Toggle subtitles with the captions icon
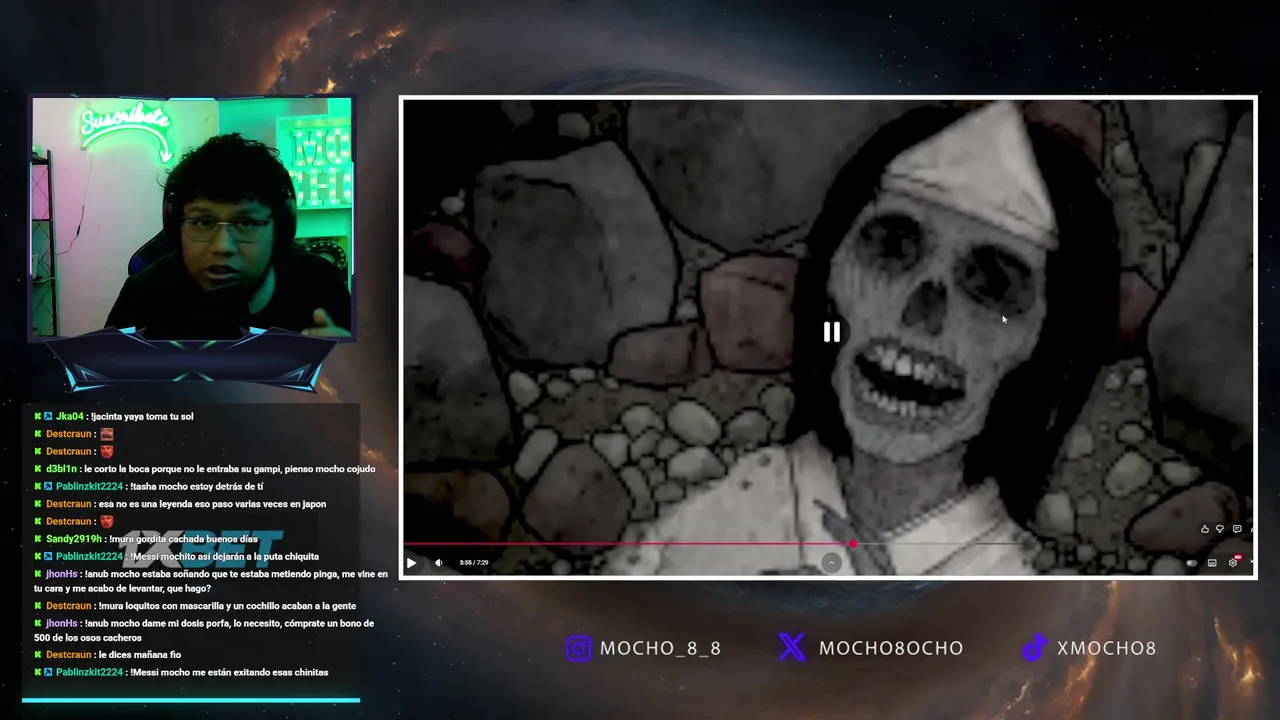This screenshot has width=1280, height=720. 1212,563
